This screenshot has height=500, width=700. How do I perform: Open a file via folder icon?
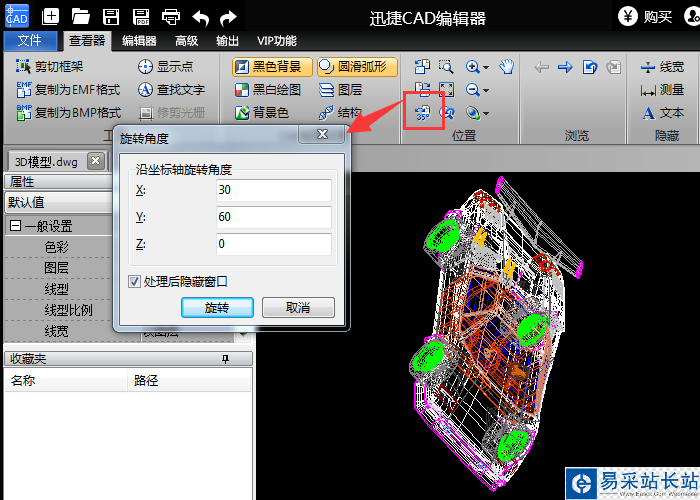pos(81,17)
